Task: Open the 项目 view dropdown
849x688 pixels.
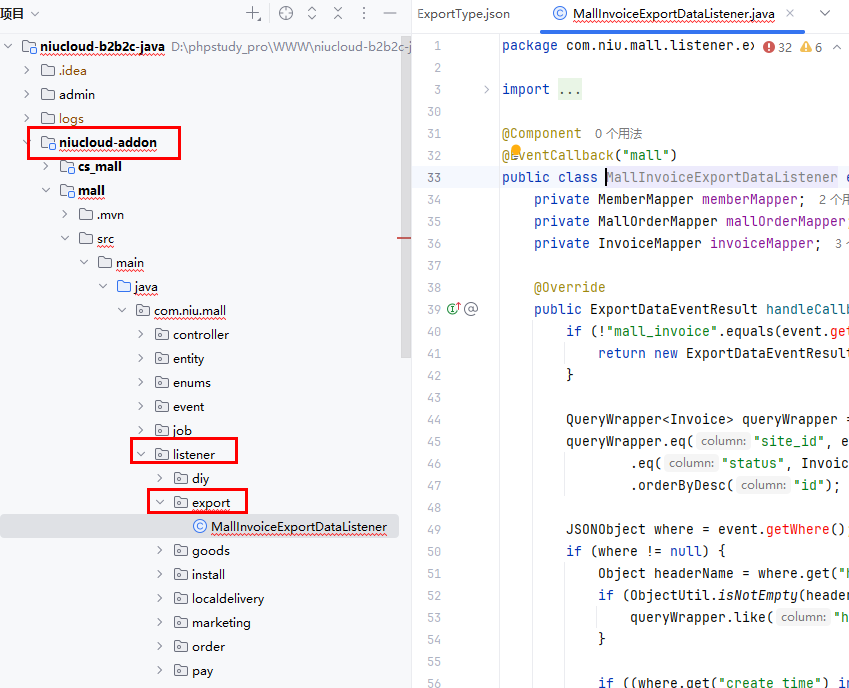Action: coord(20,14)
